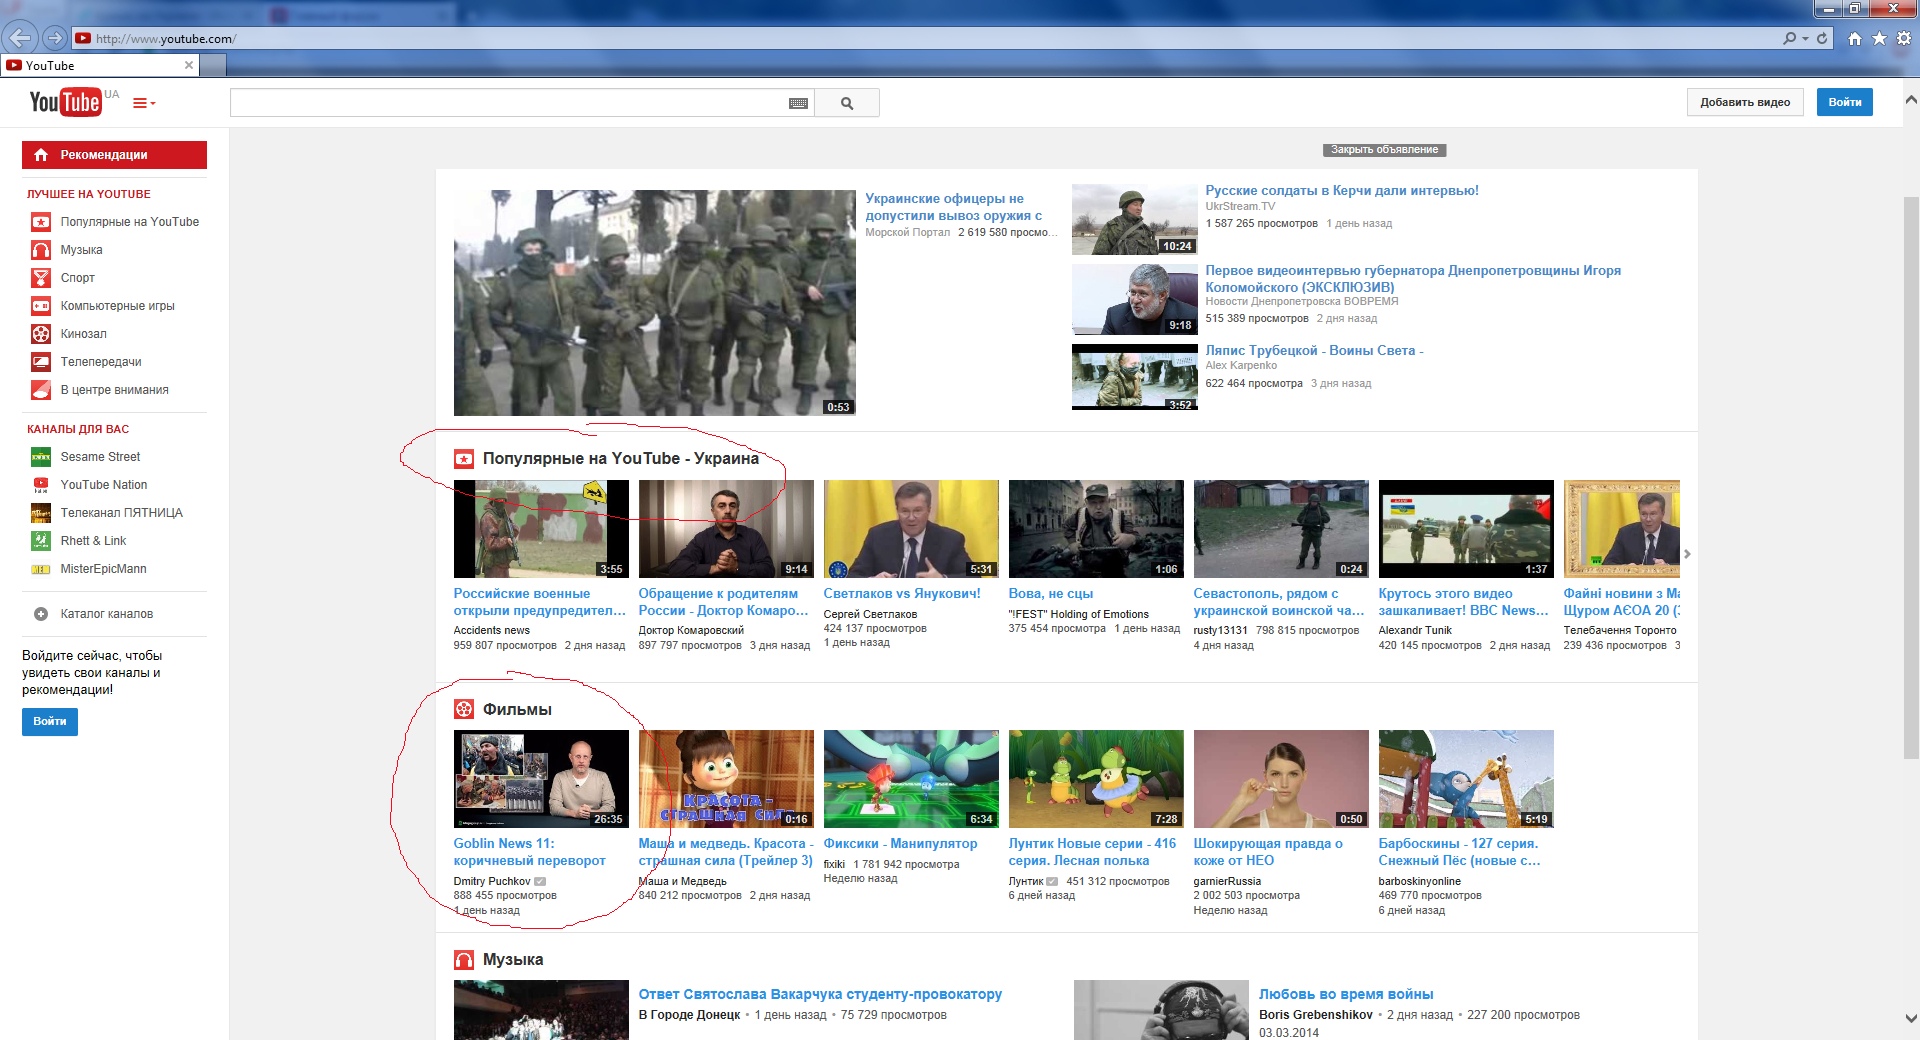The image size is (1920, 1040).
Task: Open the on-screen keyboard icon in search
Action: 798,103
